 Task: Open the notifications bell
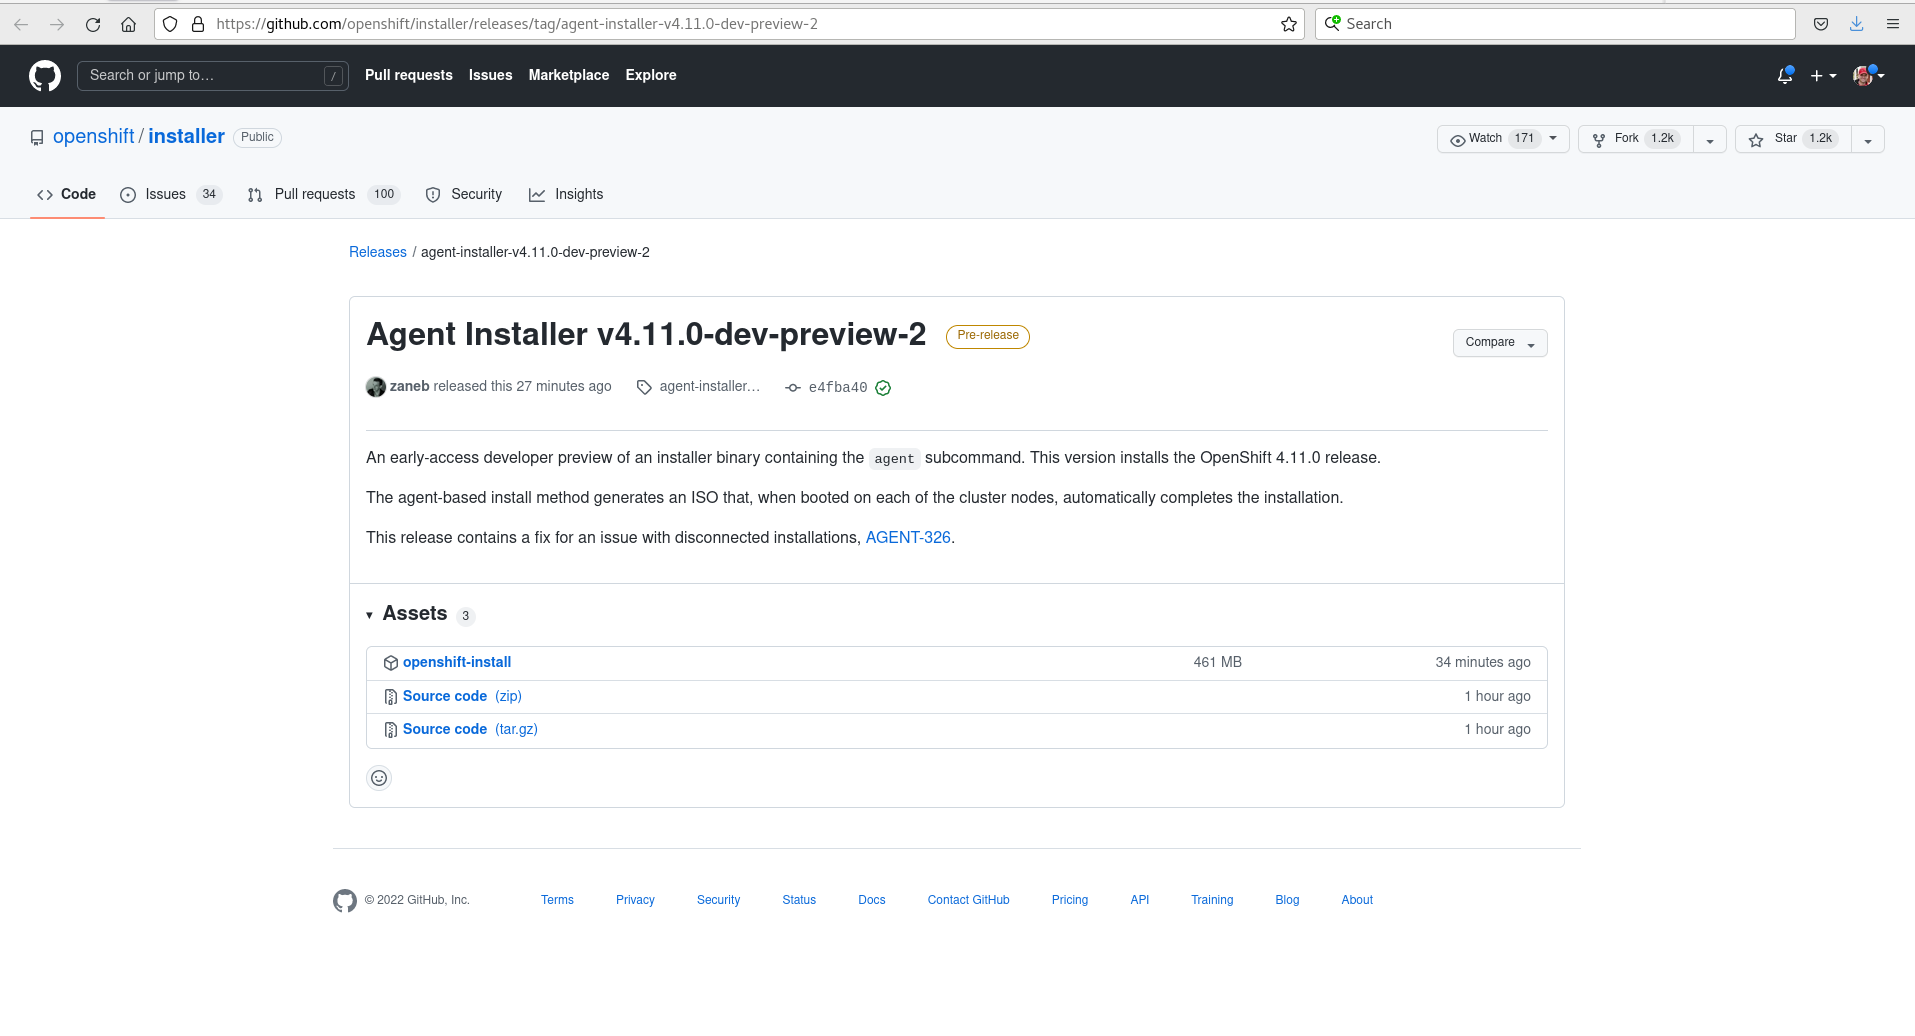[x=1784, y=75]
